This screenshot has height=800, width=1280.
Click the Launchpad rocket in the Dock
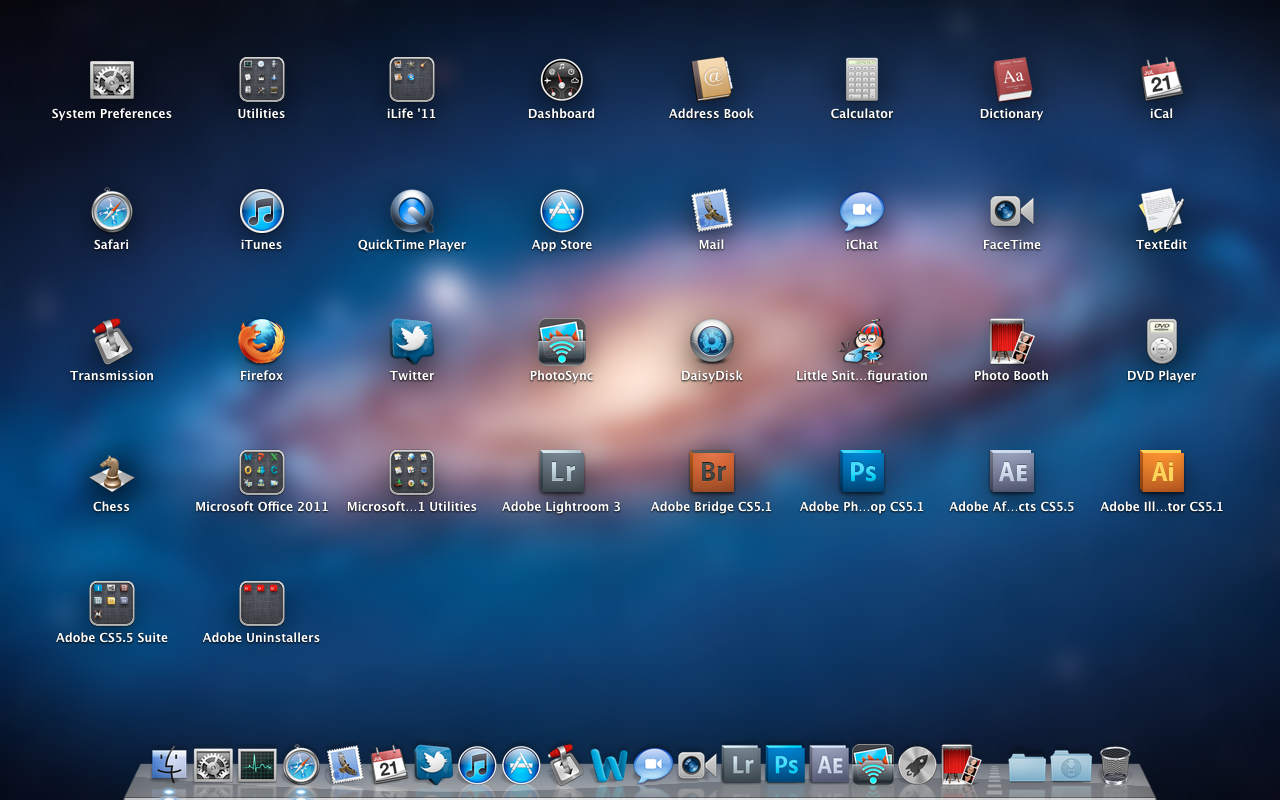tap(917, 766)
